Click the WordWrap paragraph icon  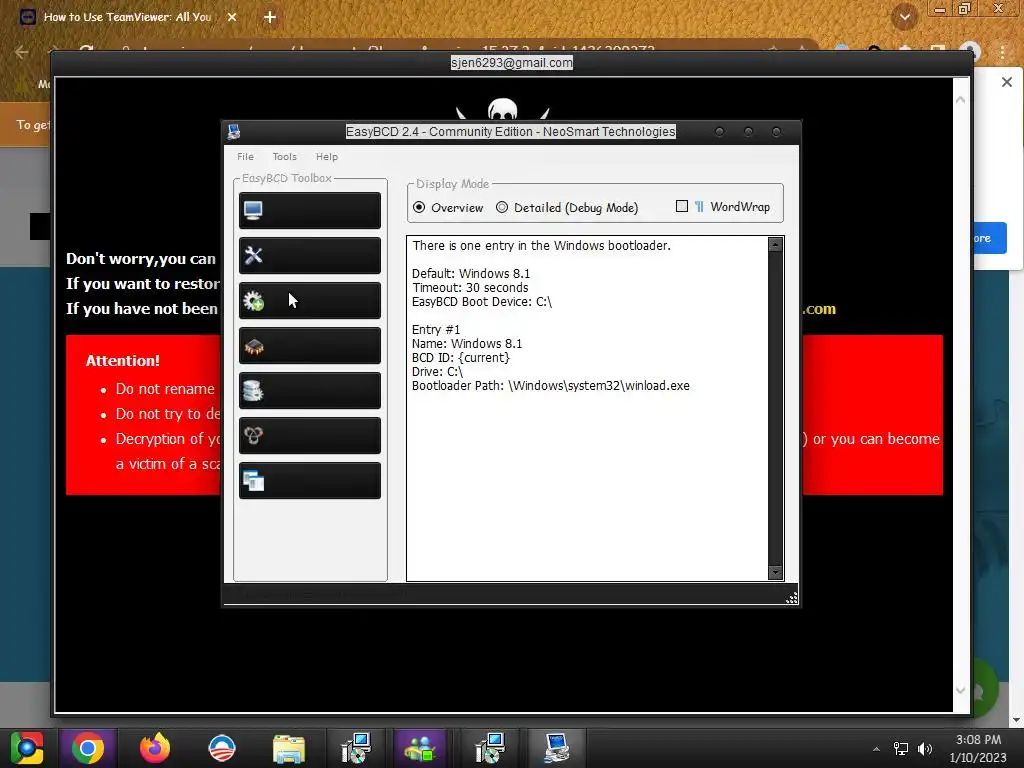(x=699, y=207)
